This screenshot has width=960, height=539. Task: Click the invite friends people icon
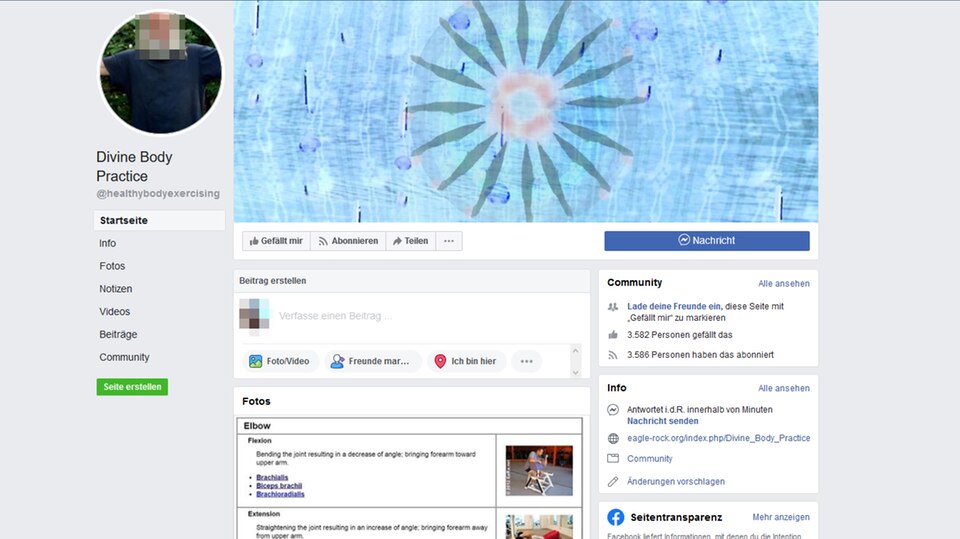tap(613, 307)
